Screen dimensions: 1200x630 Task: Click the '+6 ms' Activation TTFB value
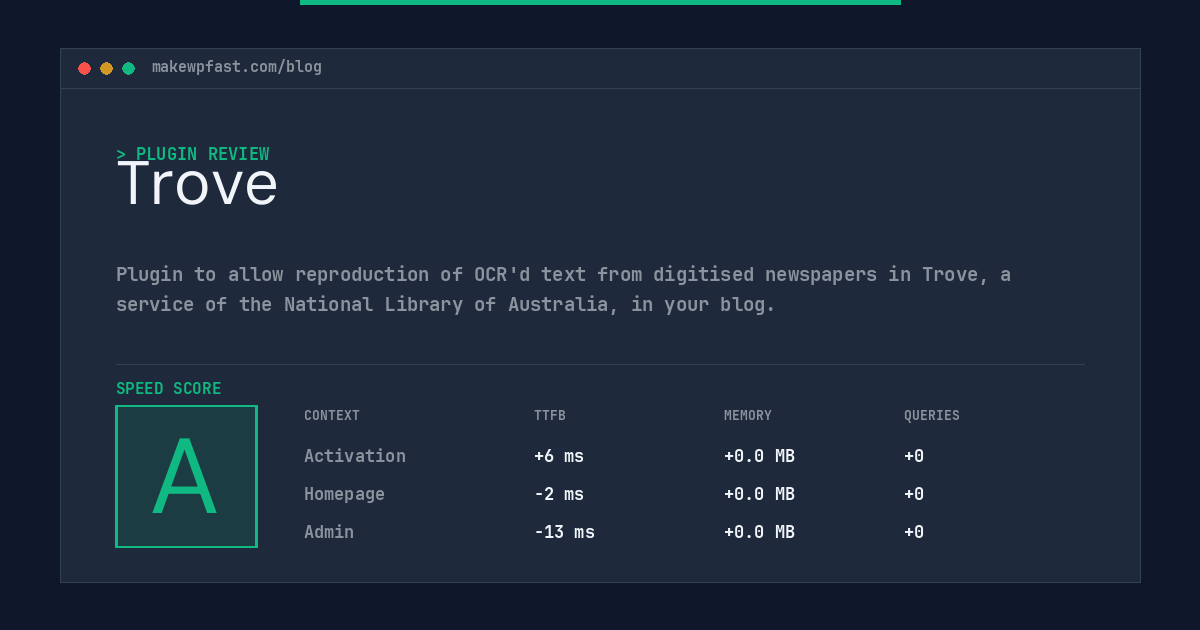559,456
